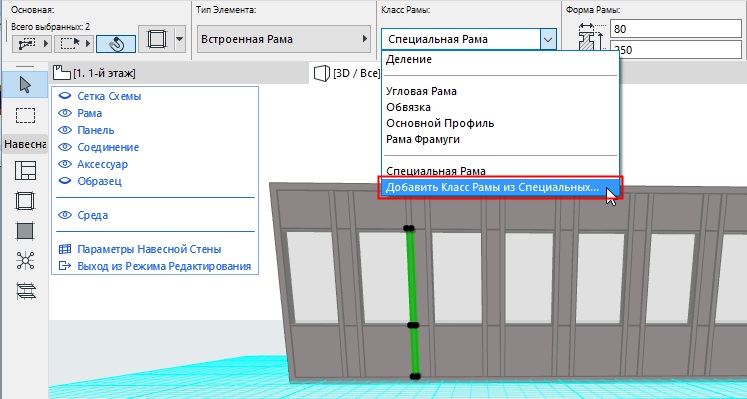Open the Встроенная Рама element type menu

pos(284,39)
